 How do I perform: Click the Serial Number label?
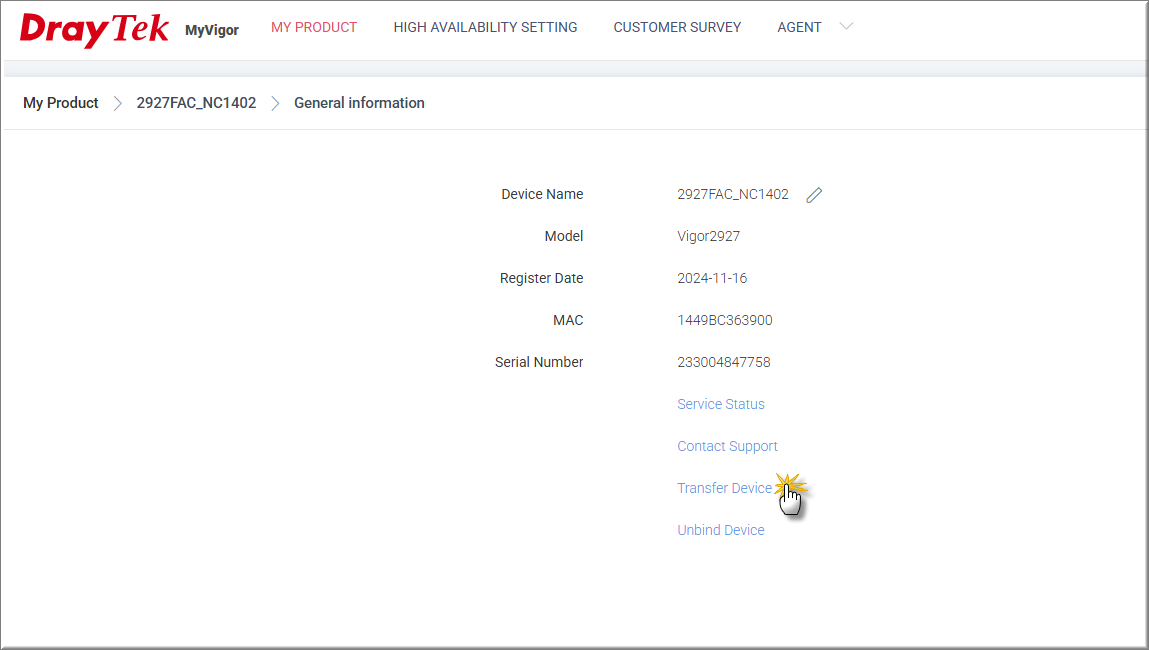click(x=539, y=362)
